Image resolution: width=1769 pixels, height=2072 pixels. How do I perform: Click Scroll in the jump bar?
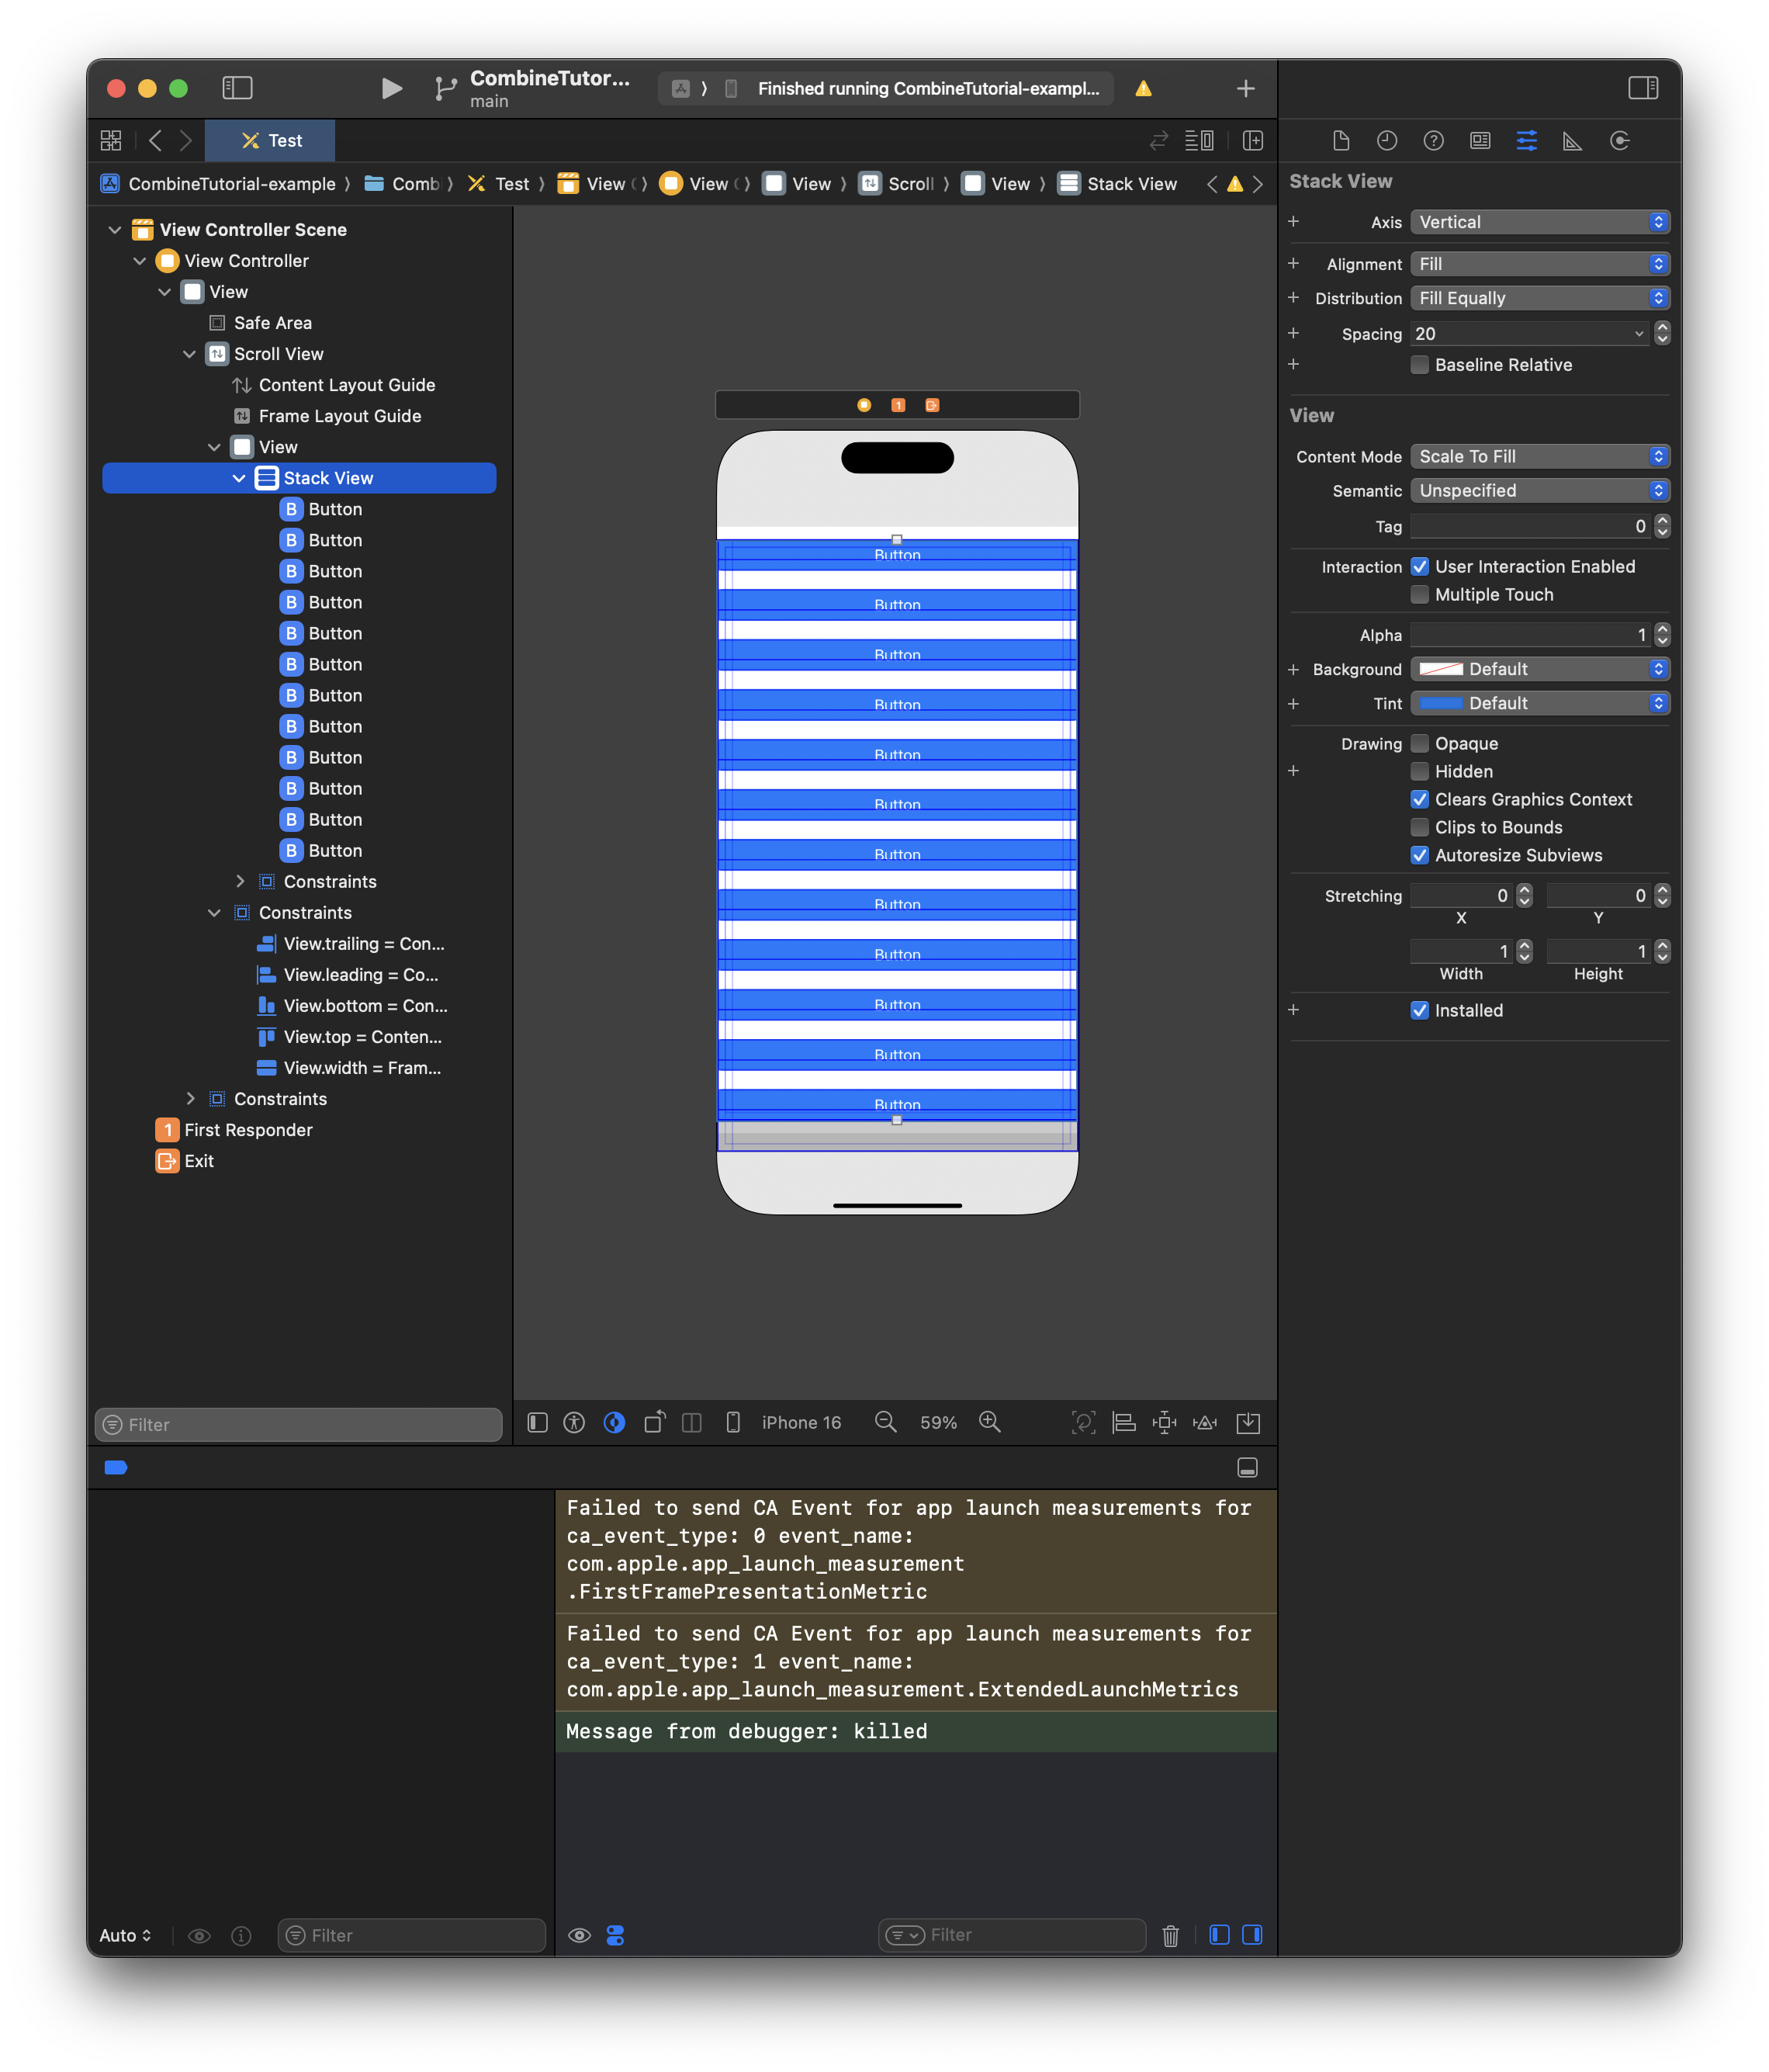(897, 184)
